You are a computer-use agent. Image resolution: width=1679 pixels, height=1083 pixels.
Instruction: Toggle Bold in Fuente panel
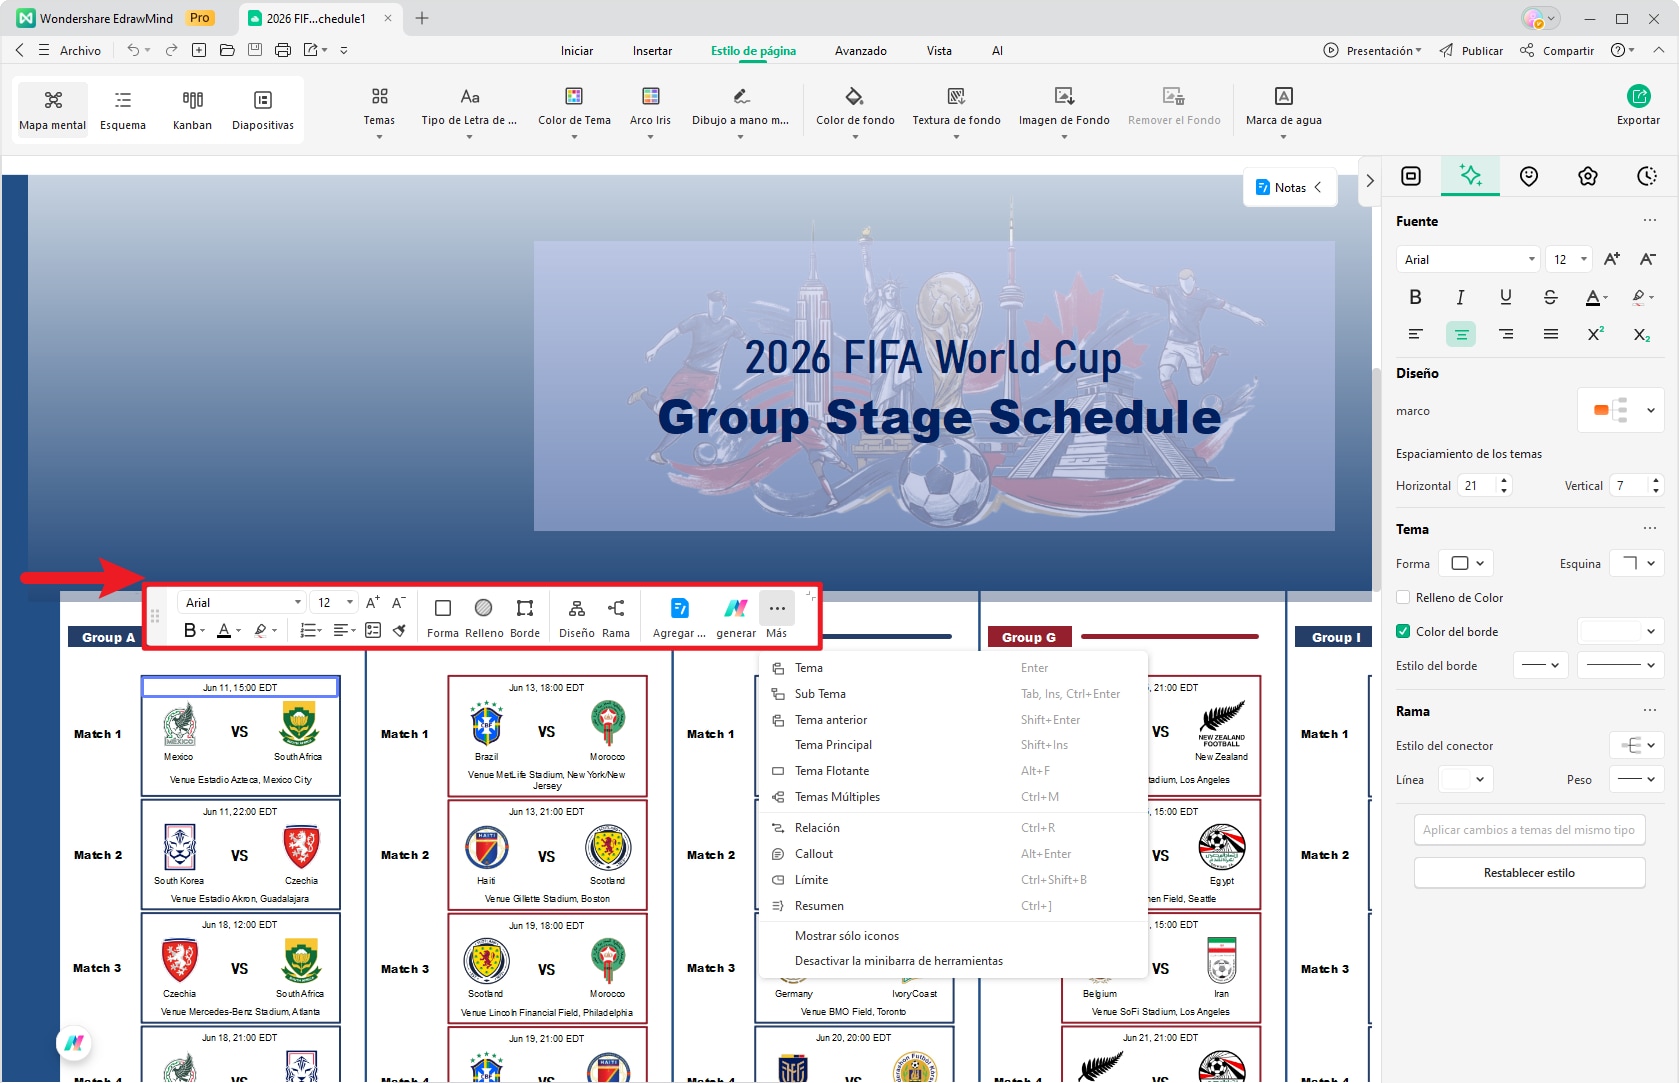click(x=1415, y=297)
